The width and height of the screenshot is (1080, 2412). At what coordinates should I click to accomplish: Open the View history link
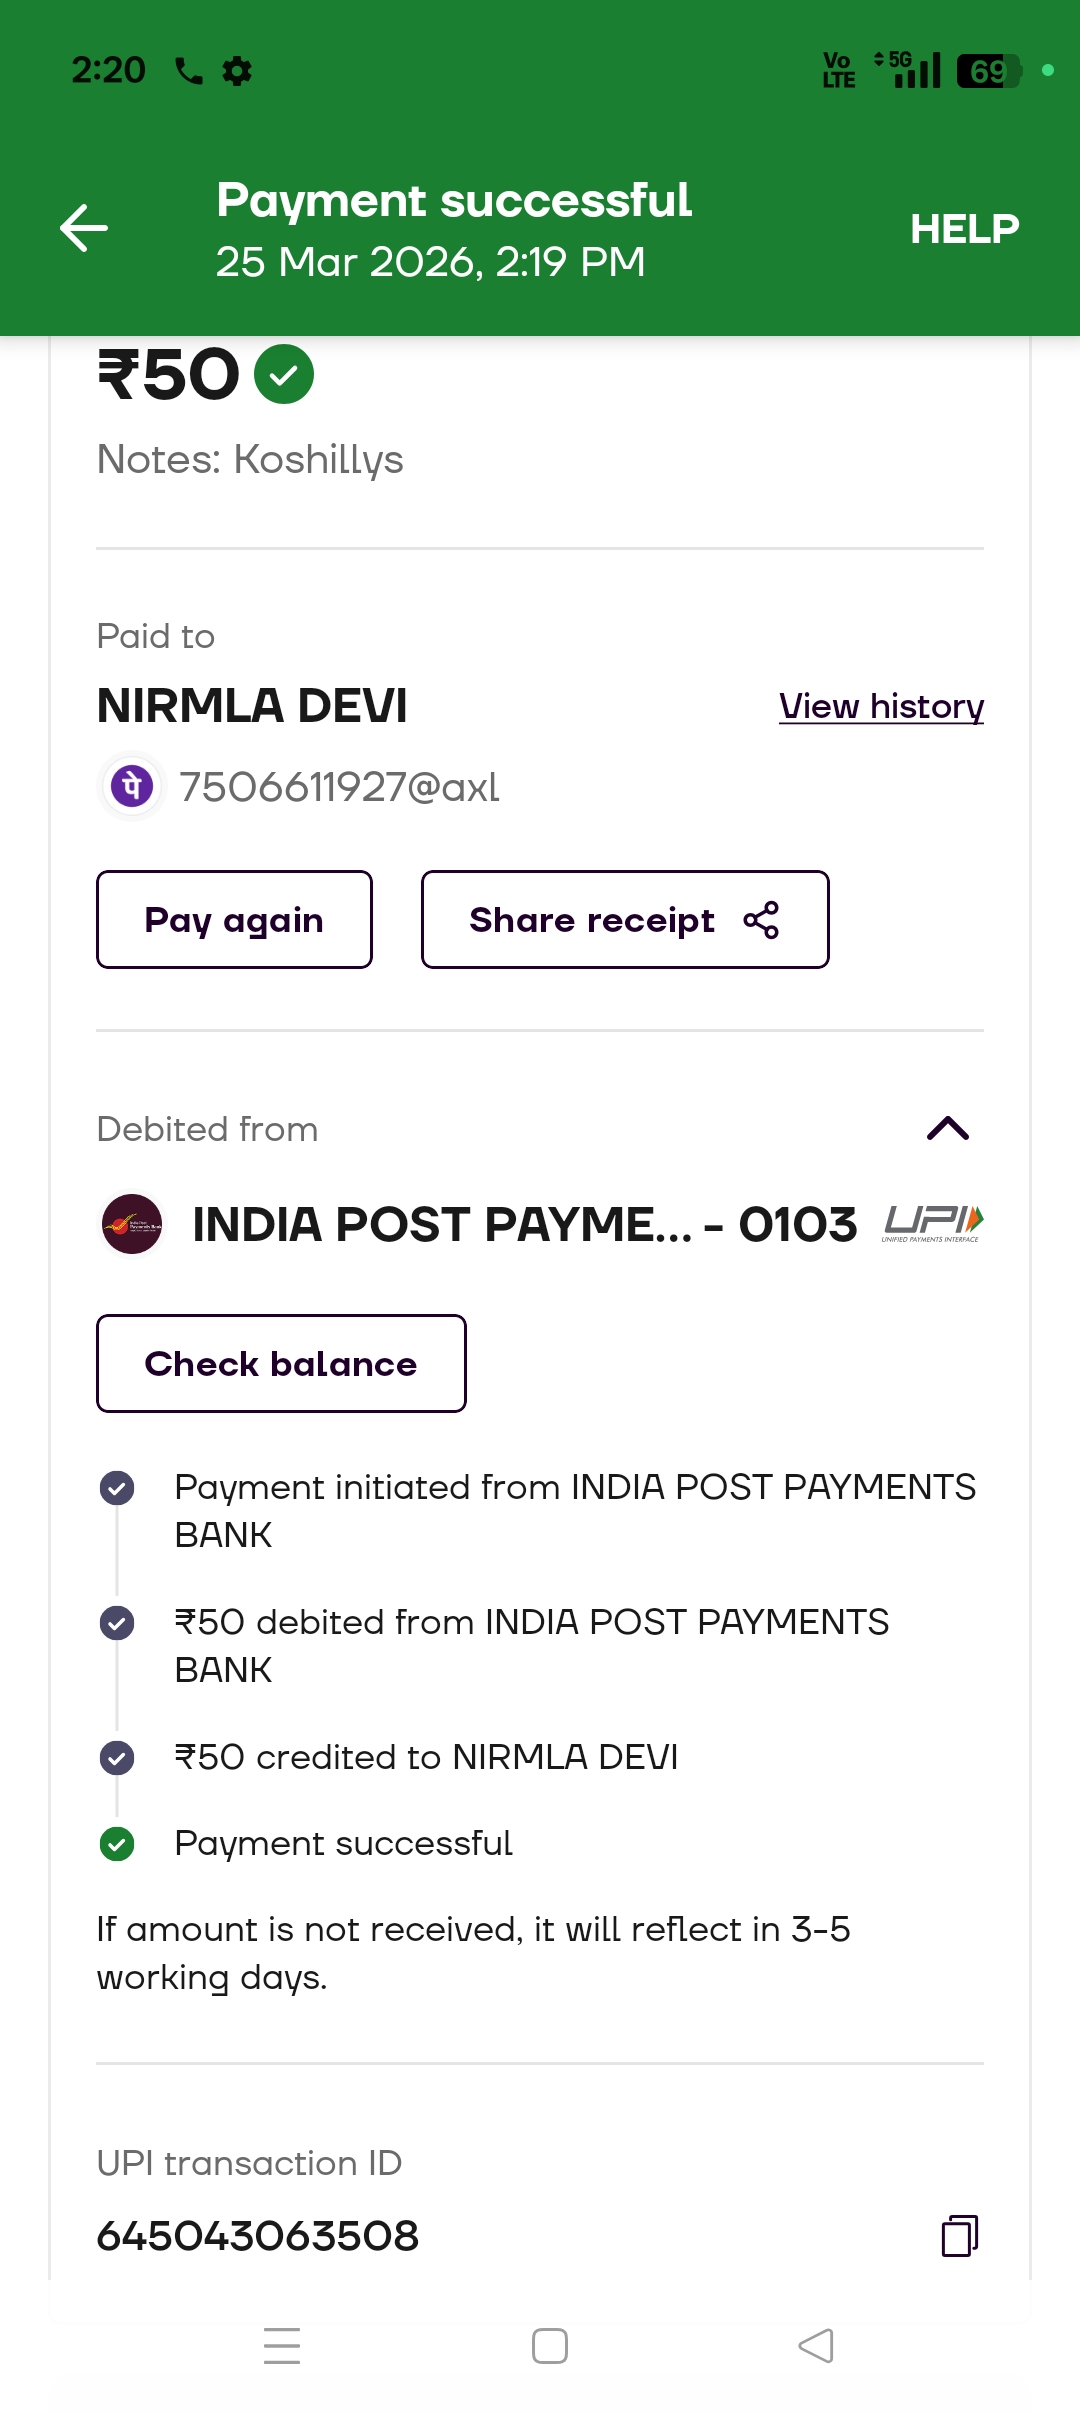881,707
